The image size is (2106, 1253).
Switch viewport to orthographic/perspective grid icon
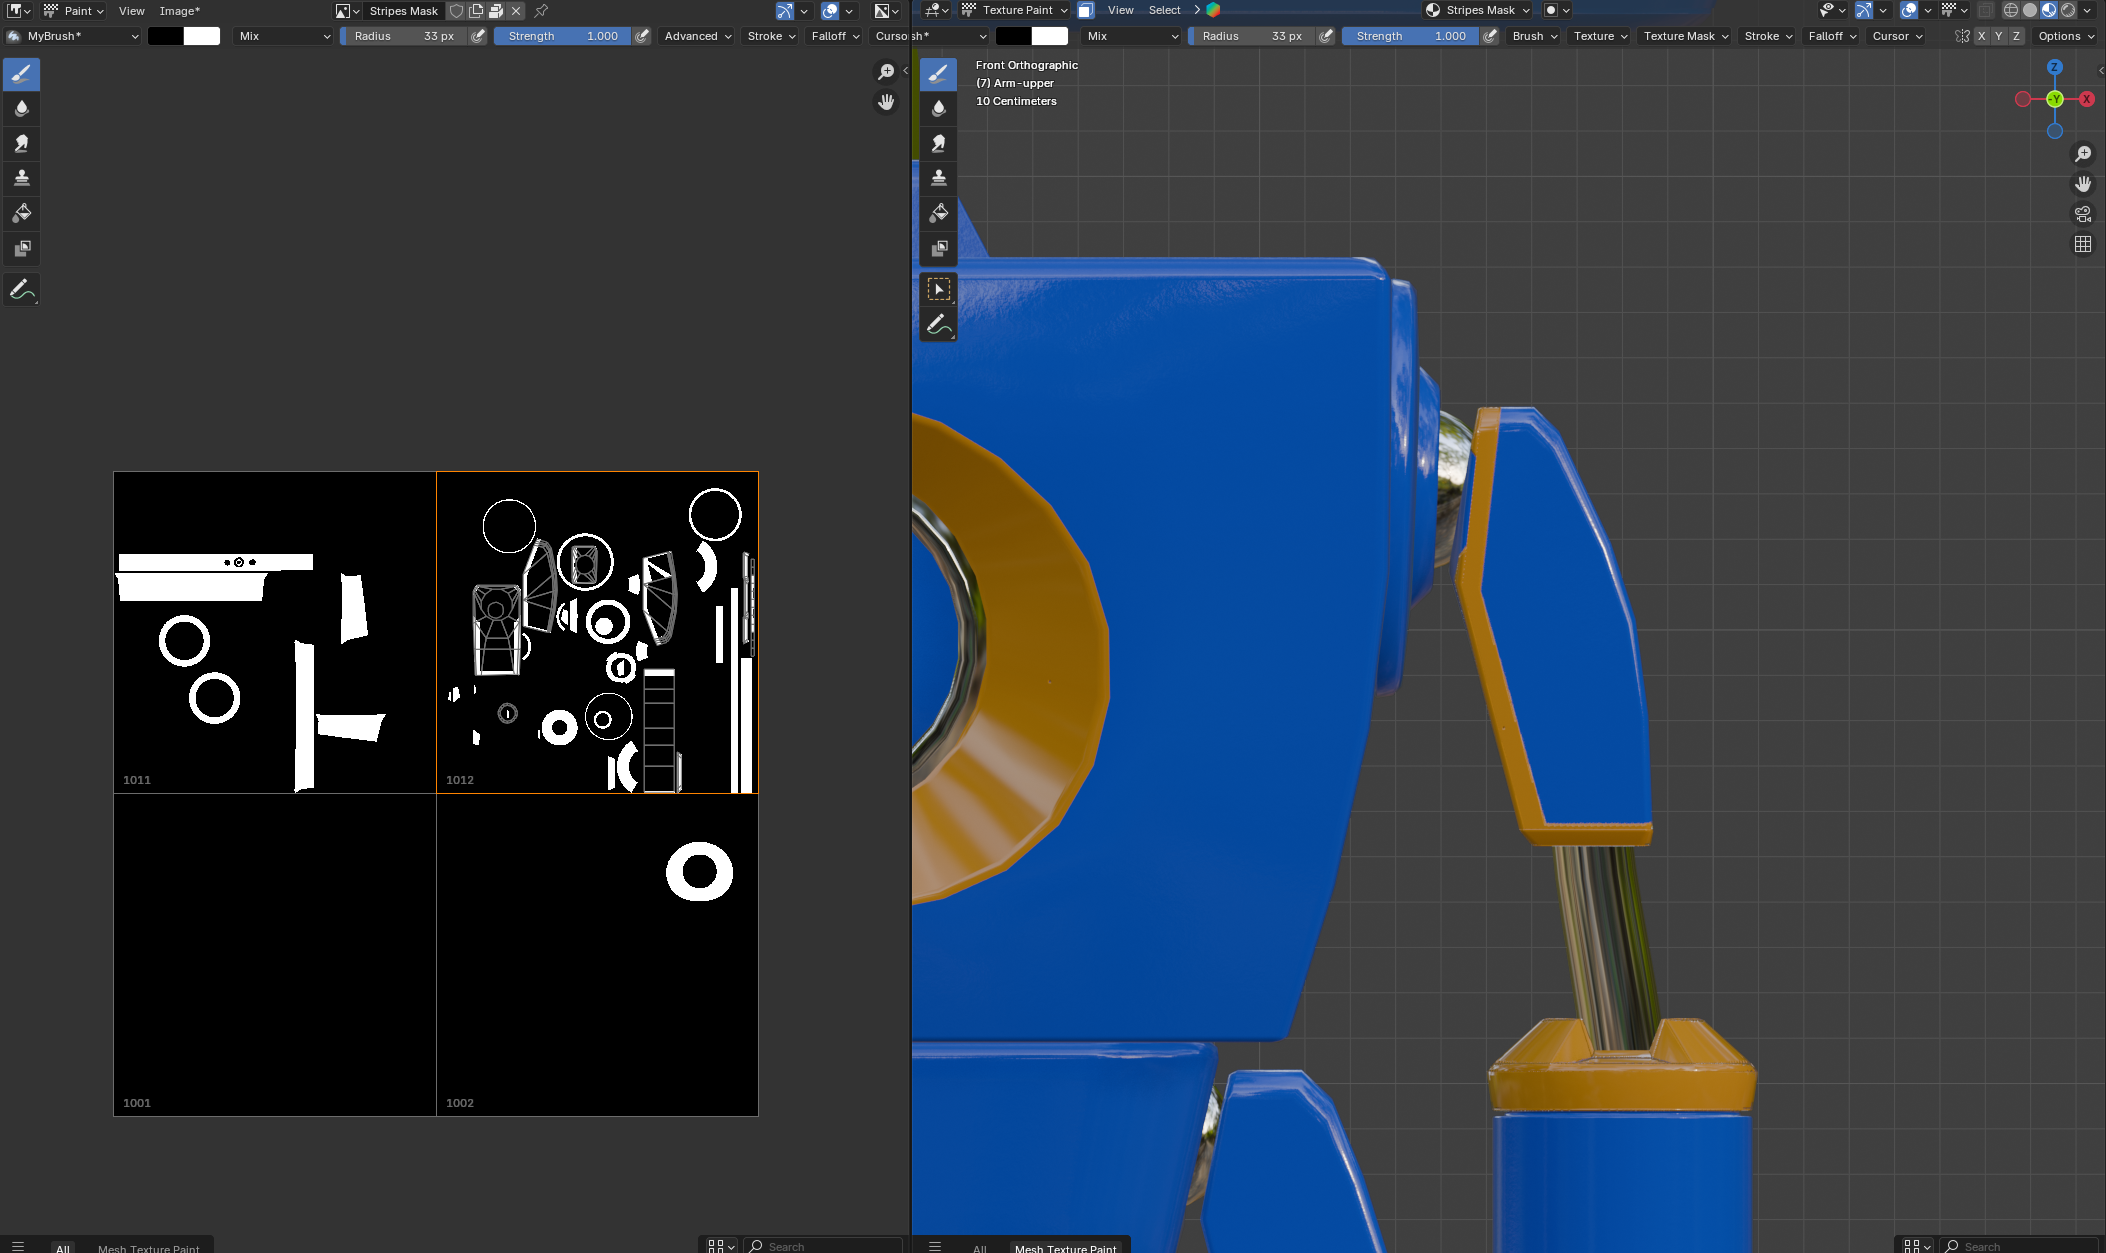pyautogui.click(x=2083, y=244)
